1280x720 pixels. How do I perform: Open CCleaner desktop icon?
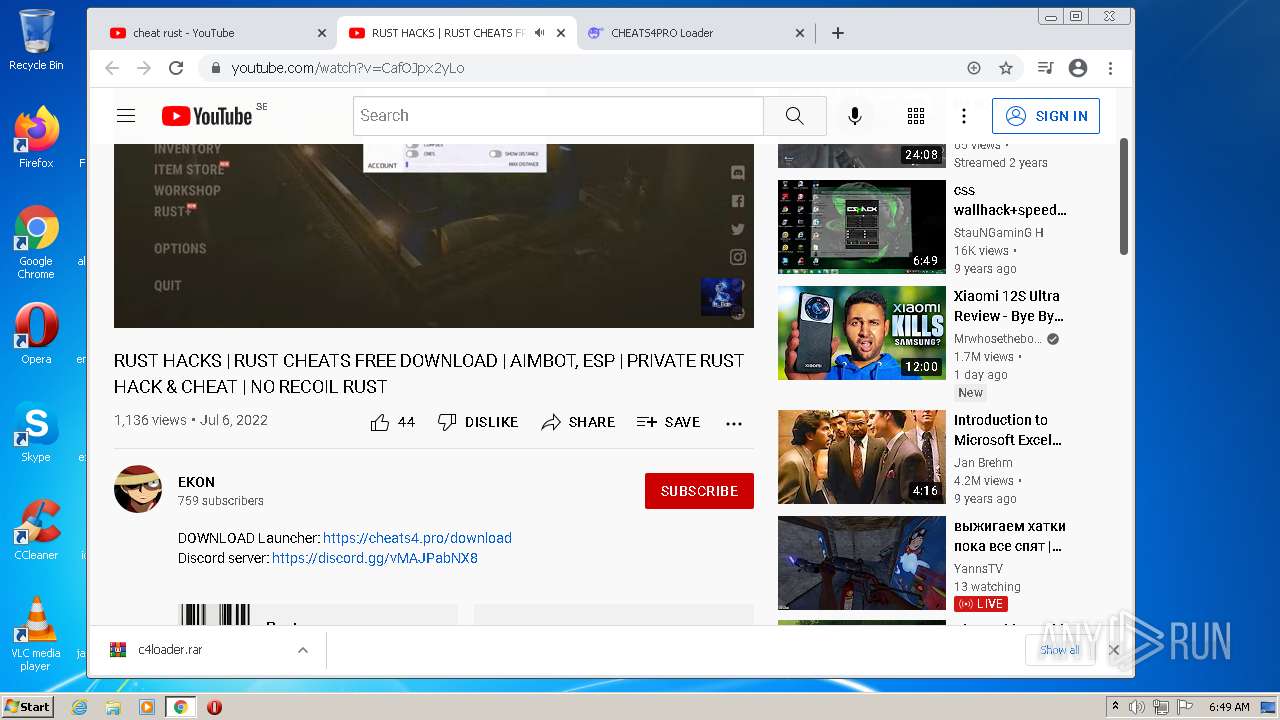pyautogui.click(x=36, y=530)
